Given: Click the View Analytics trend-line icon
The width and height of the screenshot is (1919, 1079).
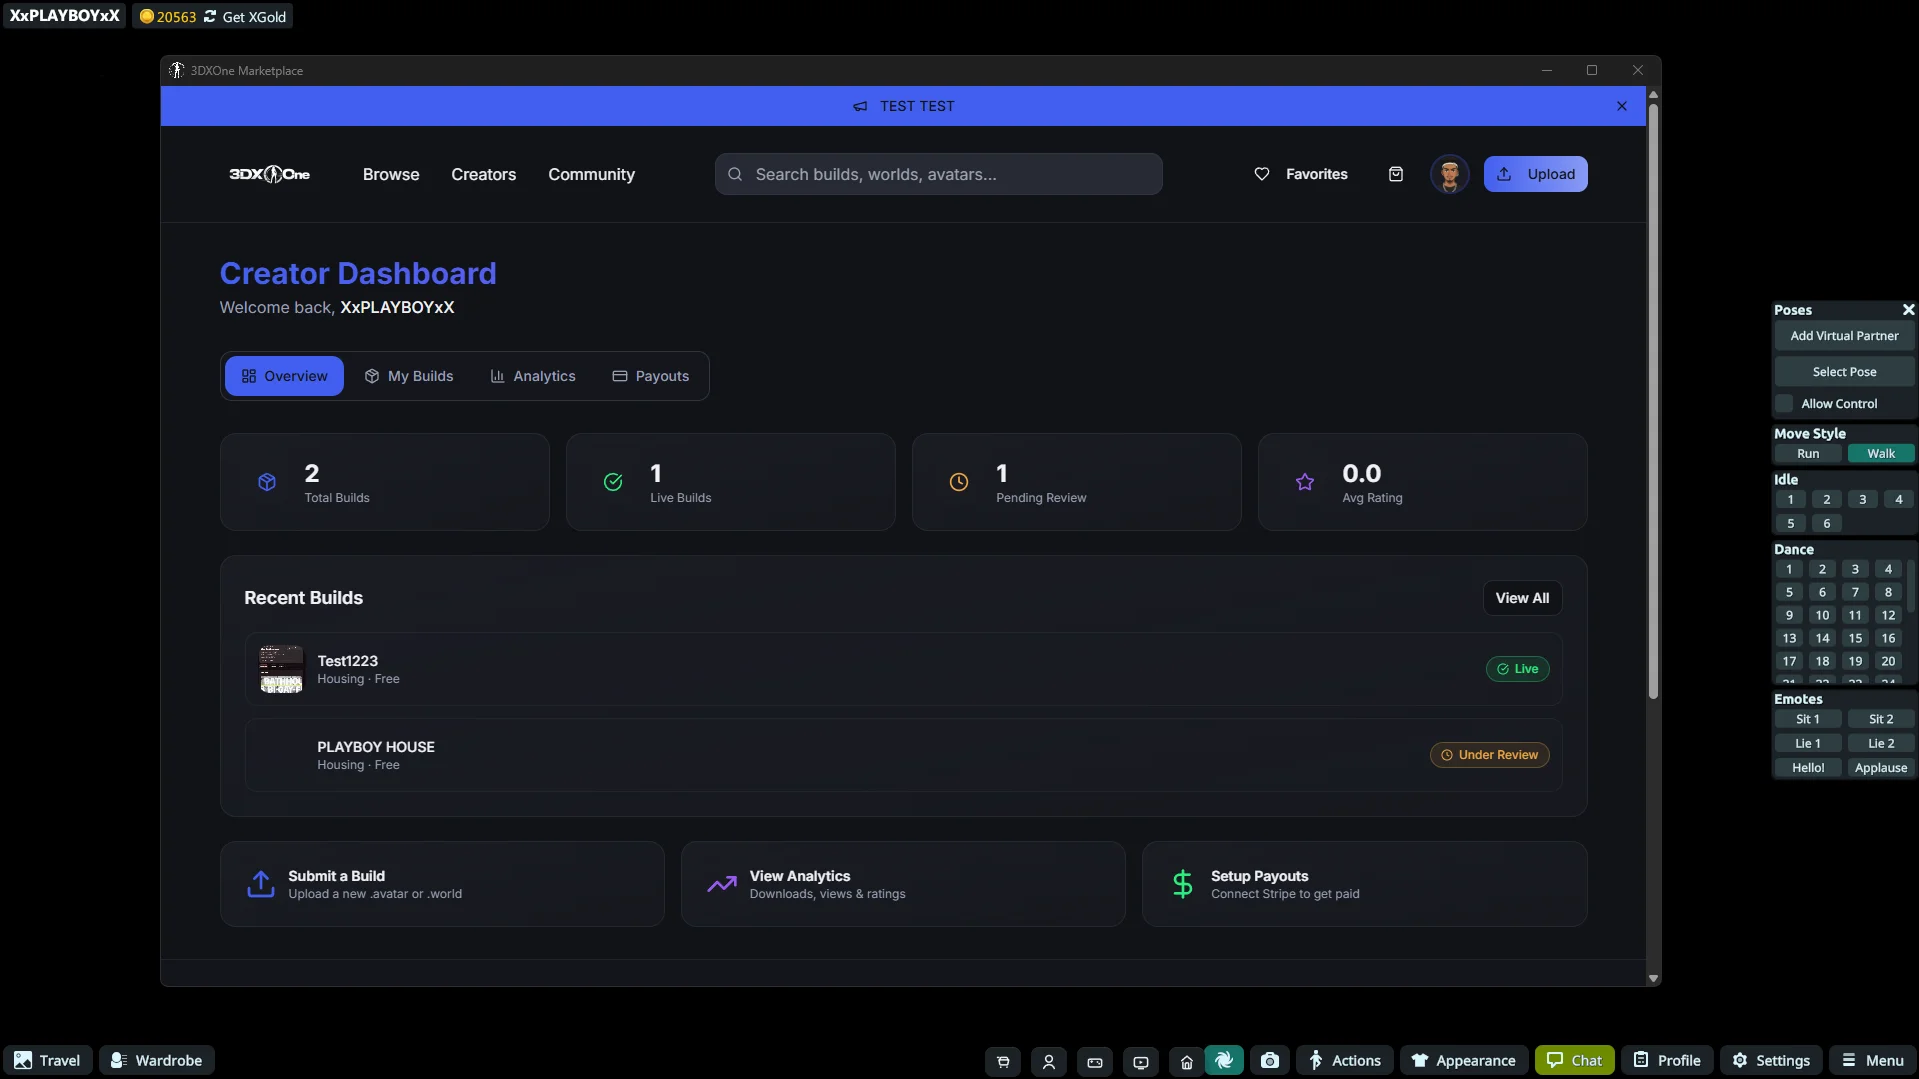Looking at the screenshot, I should coord(722,884).
